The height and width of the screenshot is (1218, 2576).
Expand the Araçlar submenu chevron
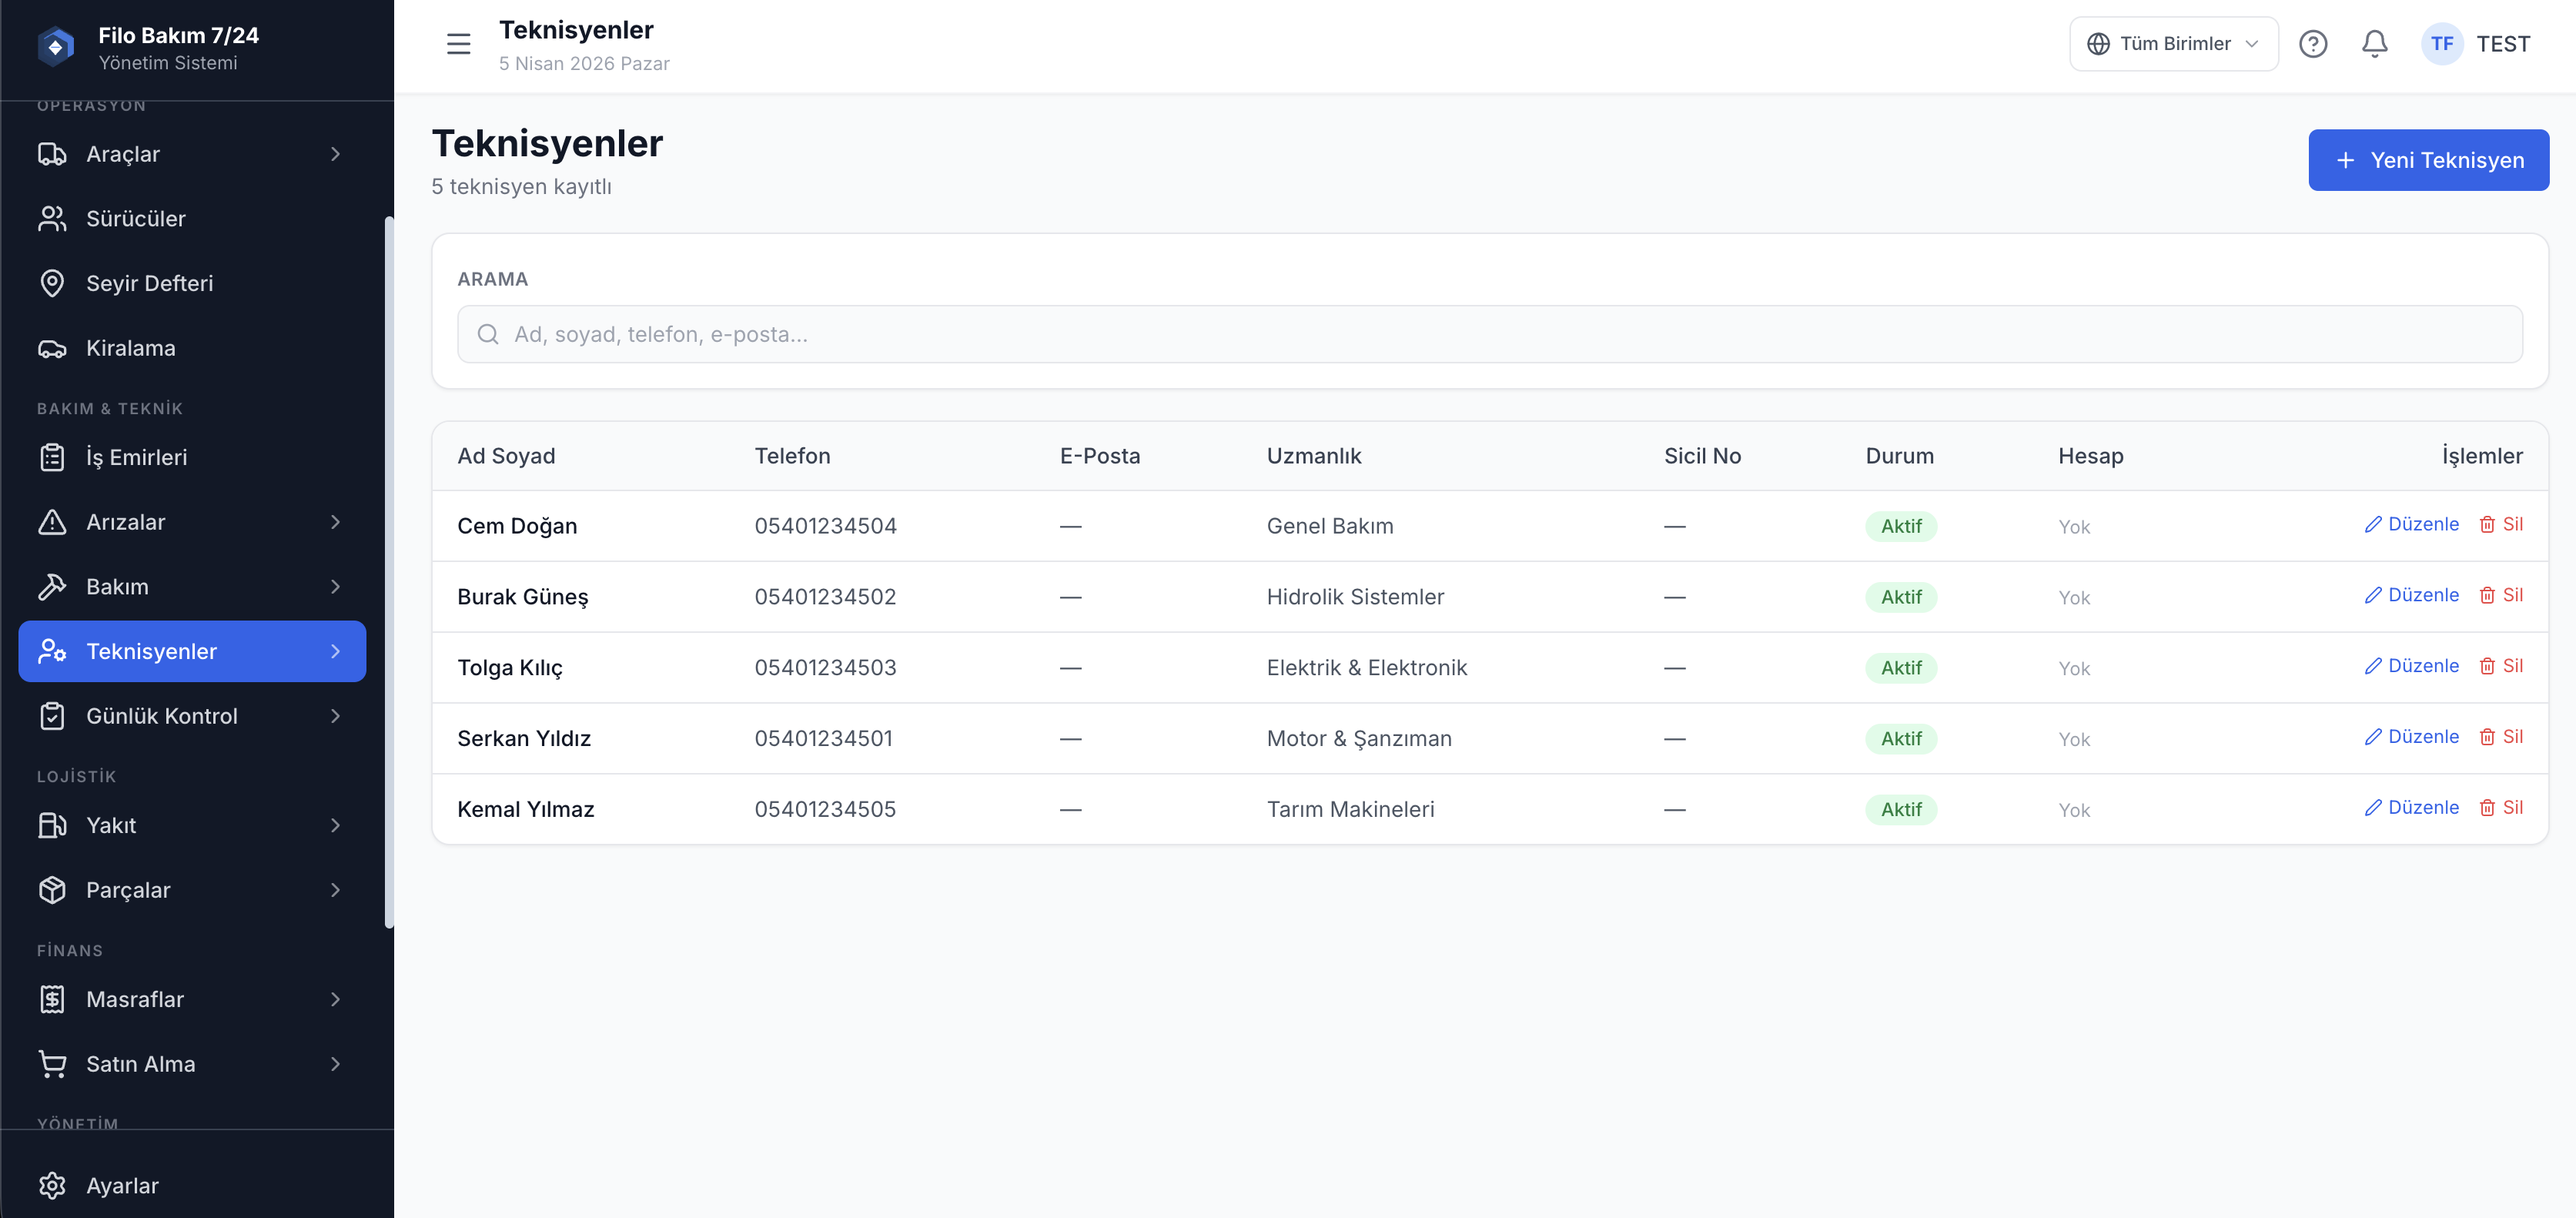(x=335, y=154)
